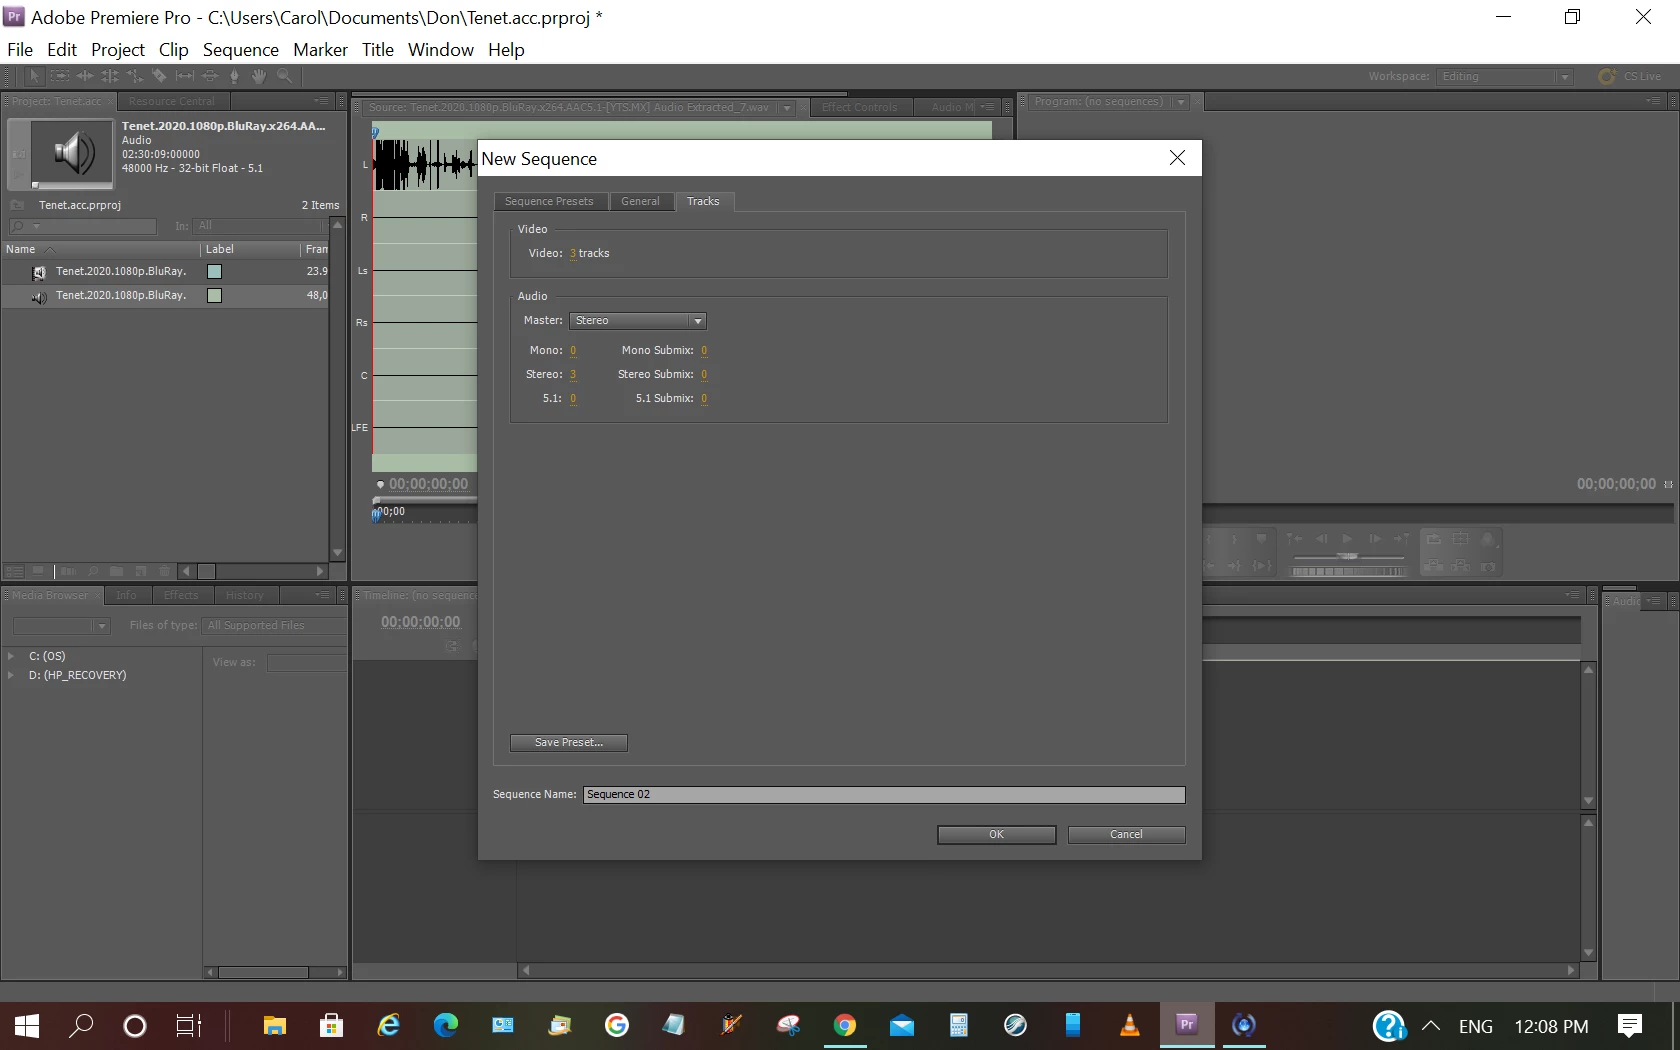Select the Ripple Edit tool
This screenshot has height=1050, width=1680.
click(85, 76)
